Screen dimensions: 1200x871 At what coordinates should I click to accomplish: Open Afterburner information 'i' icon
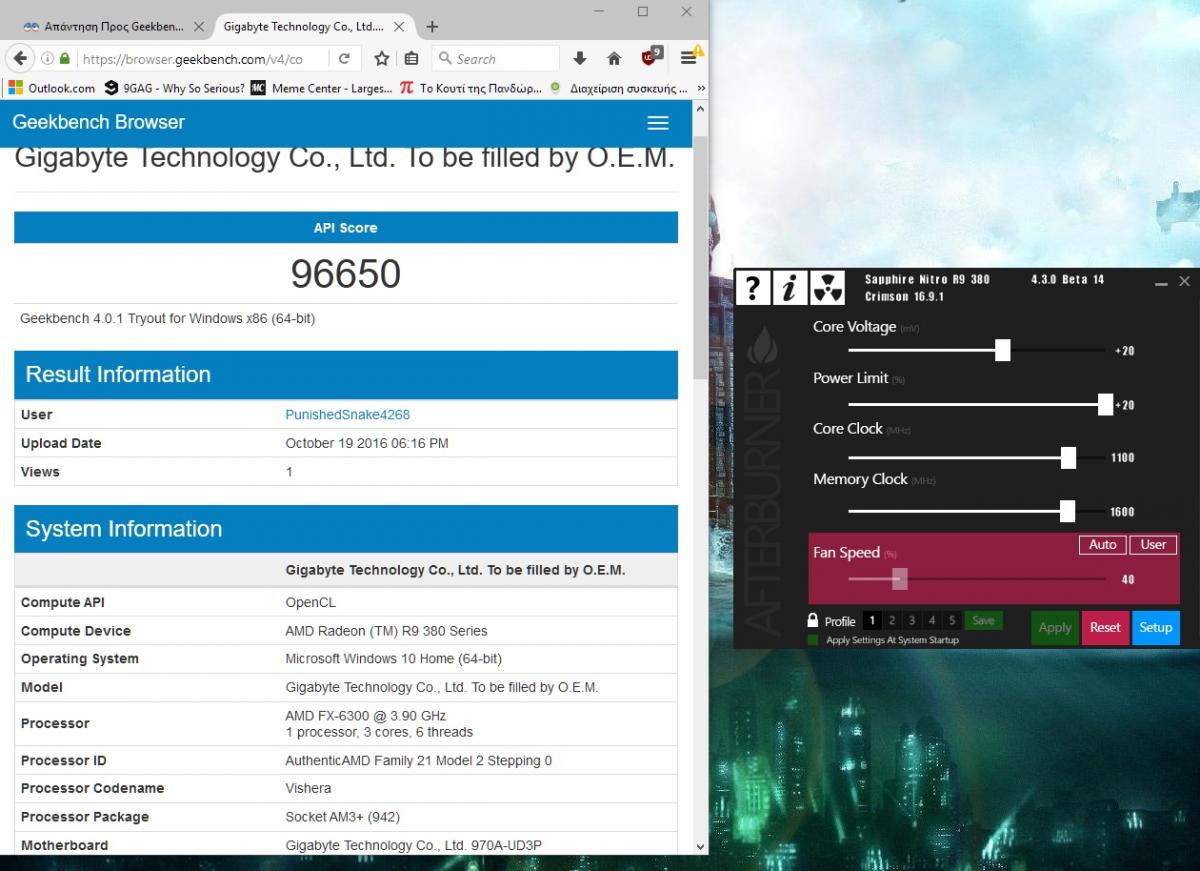pos(790,288)
